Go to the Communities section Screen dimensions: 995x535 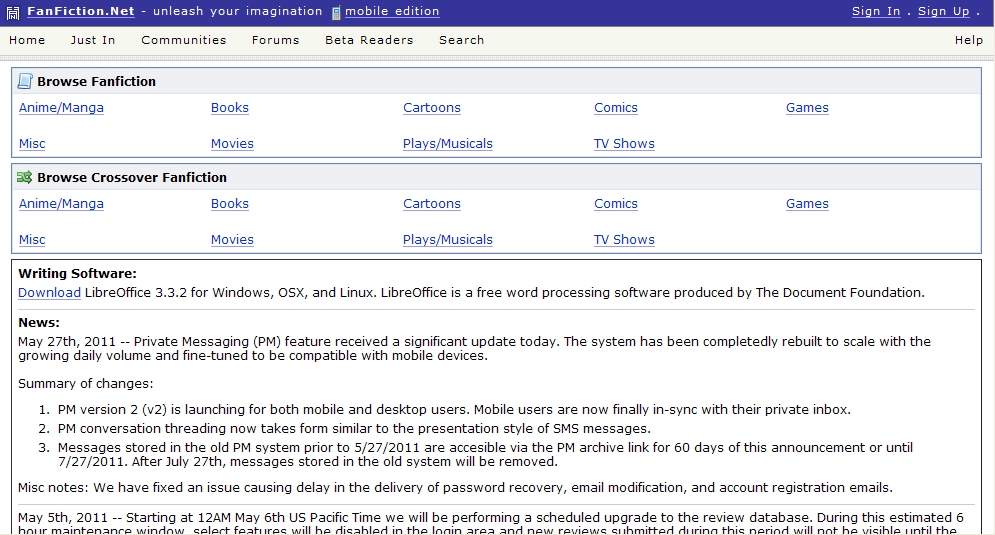[x=184, y=40]
